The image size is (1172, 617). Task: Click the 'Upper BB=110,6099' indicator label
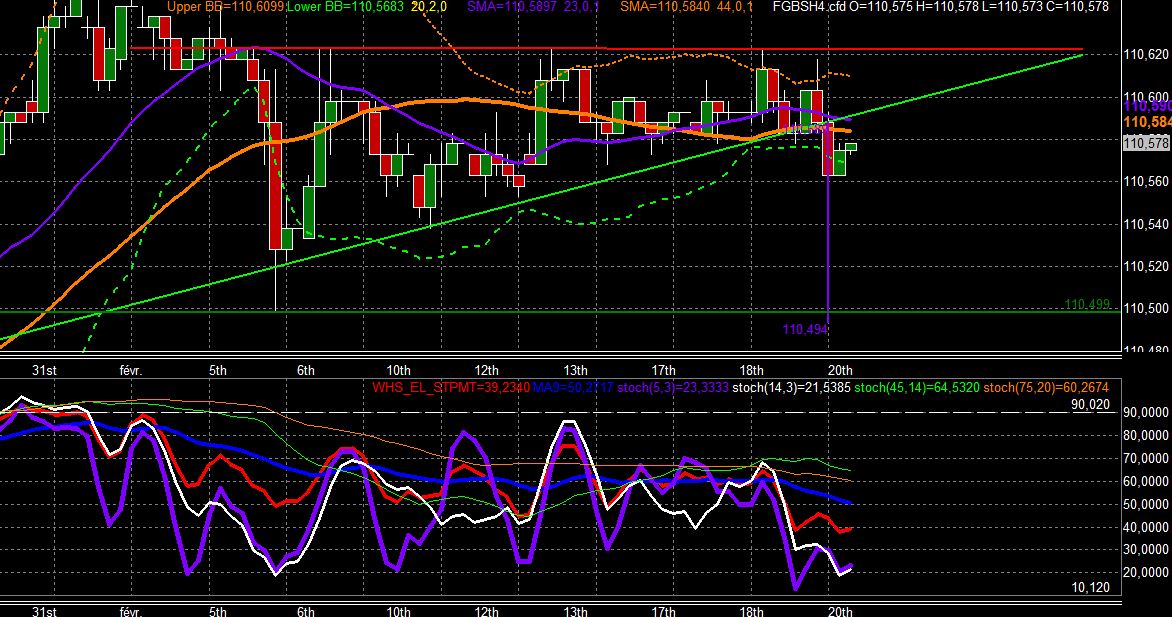pos(225,7)
